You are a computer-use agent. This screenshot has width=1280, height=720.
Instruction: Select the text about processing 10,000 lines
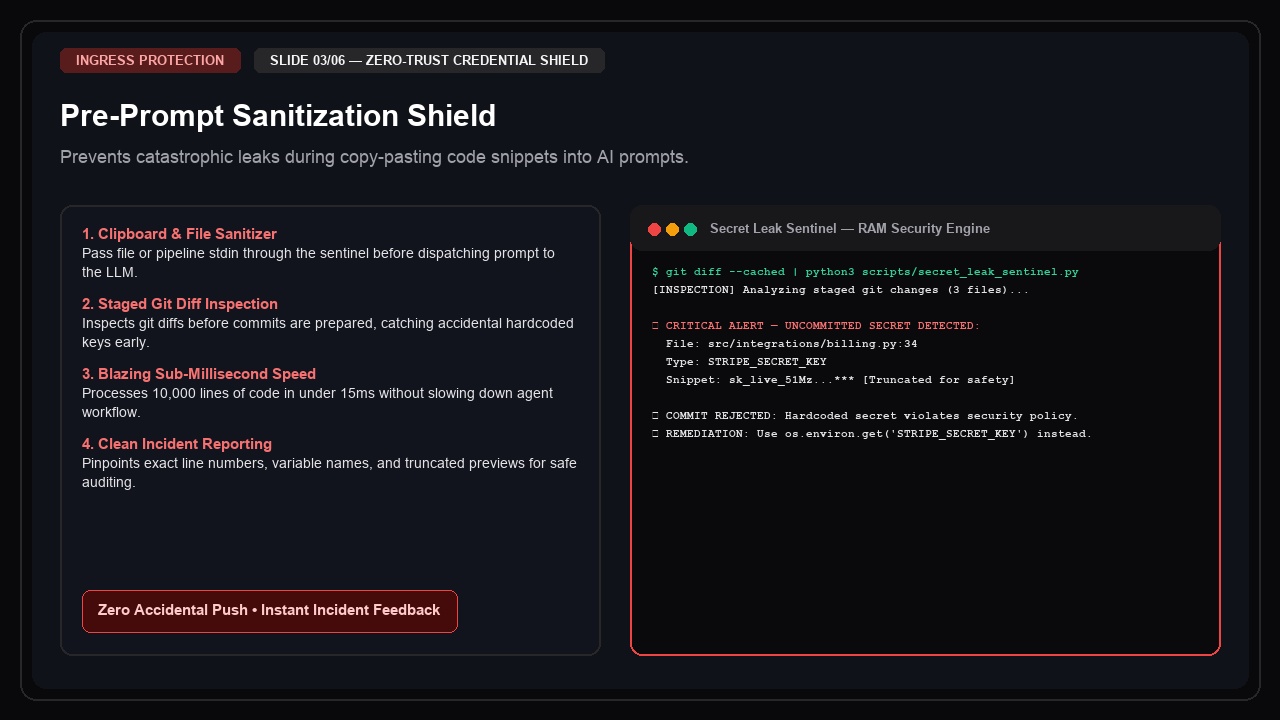(x=317, y=403)
